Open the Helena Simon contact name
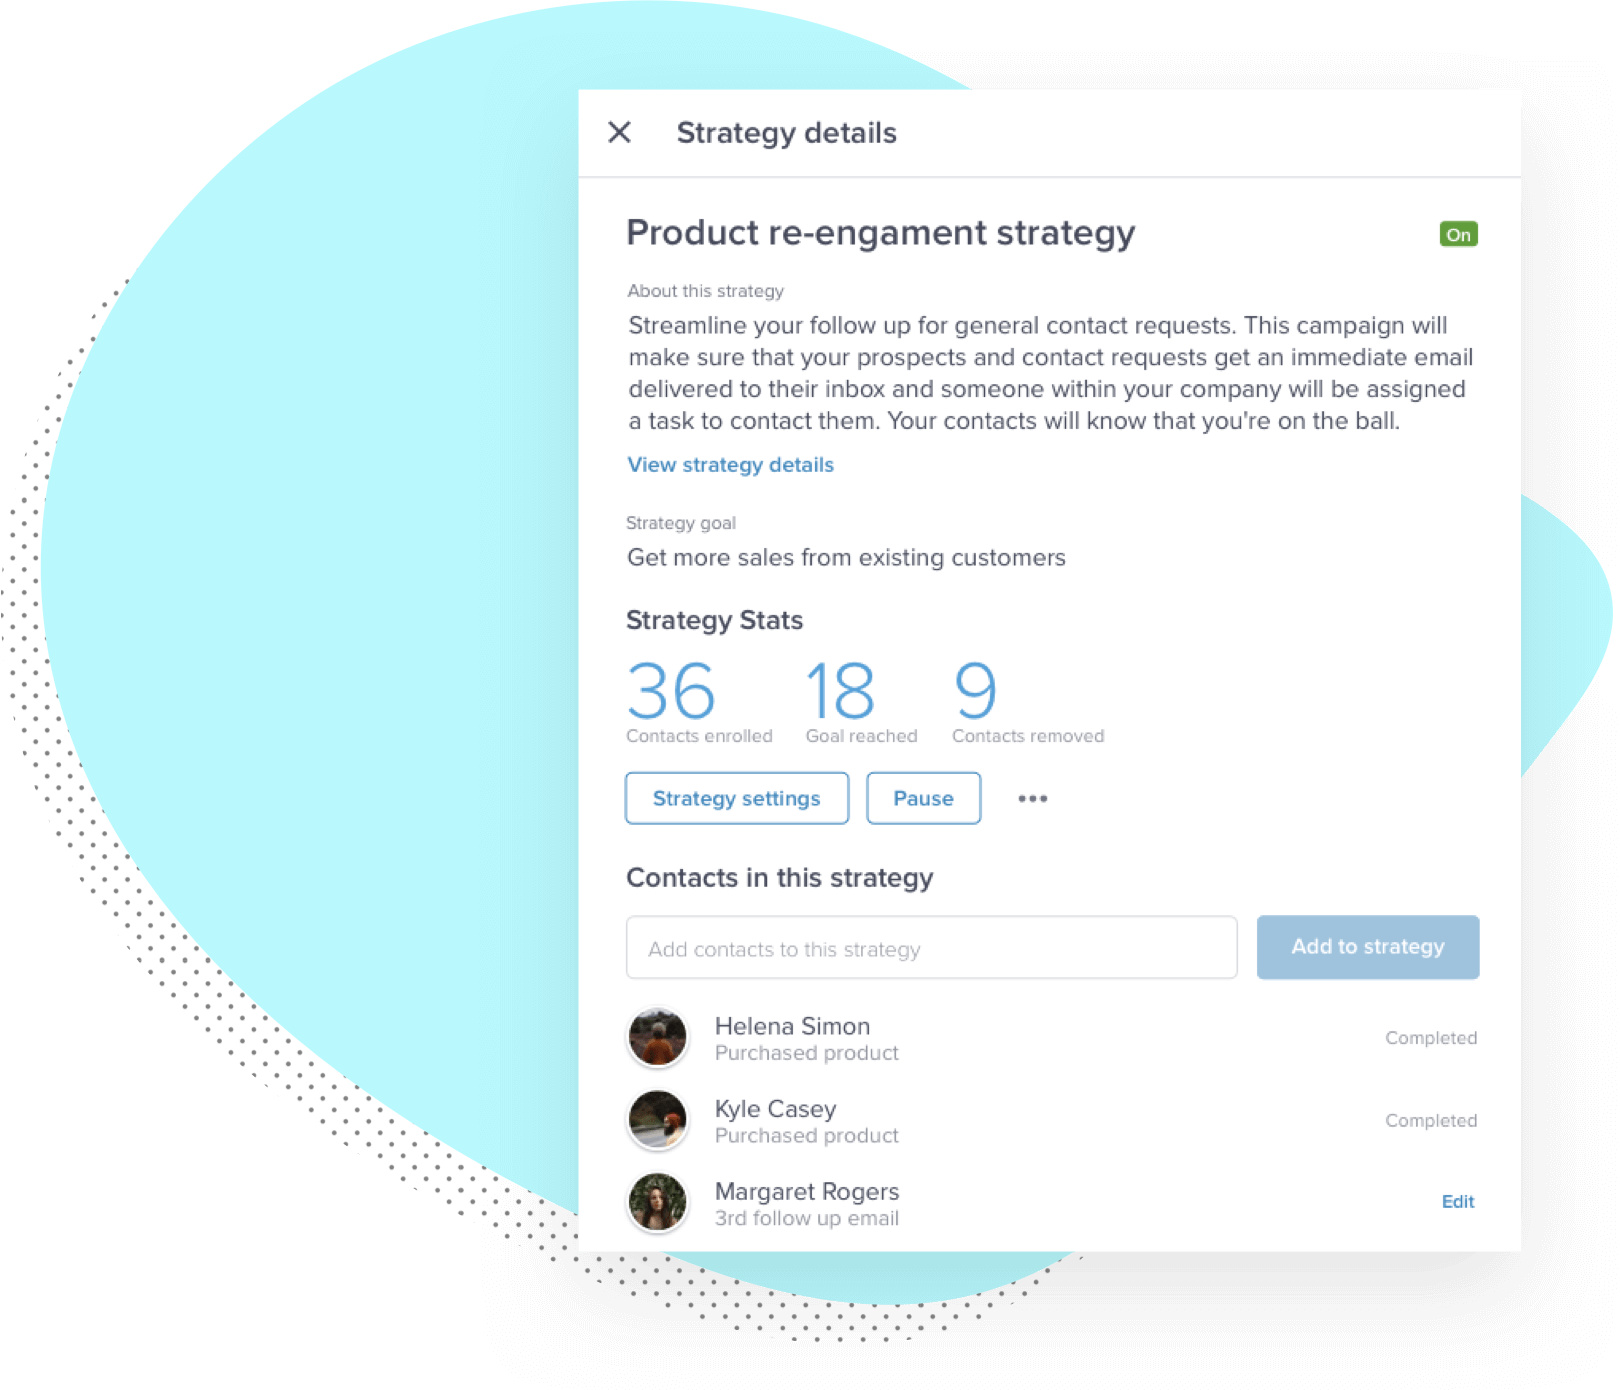Screen dimensions: 1620x1390 click(x=792, y=1026)
